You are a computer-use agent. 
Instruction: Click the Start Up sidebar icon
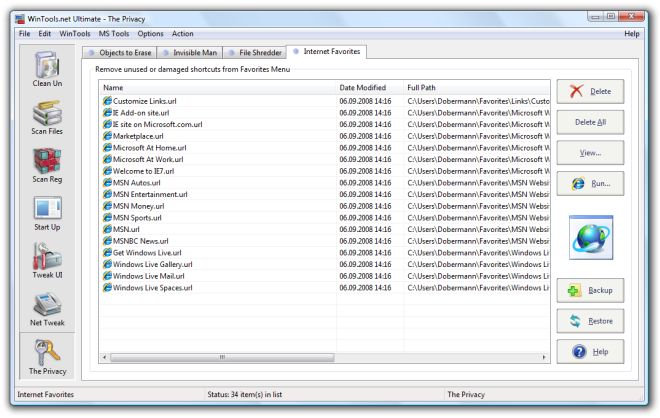[x=47, y=214]
